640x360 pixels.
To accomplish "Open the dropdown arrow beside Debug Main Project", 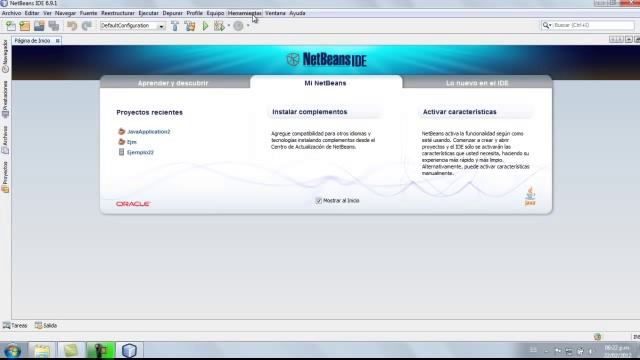I will click(229, 26).
